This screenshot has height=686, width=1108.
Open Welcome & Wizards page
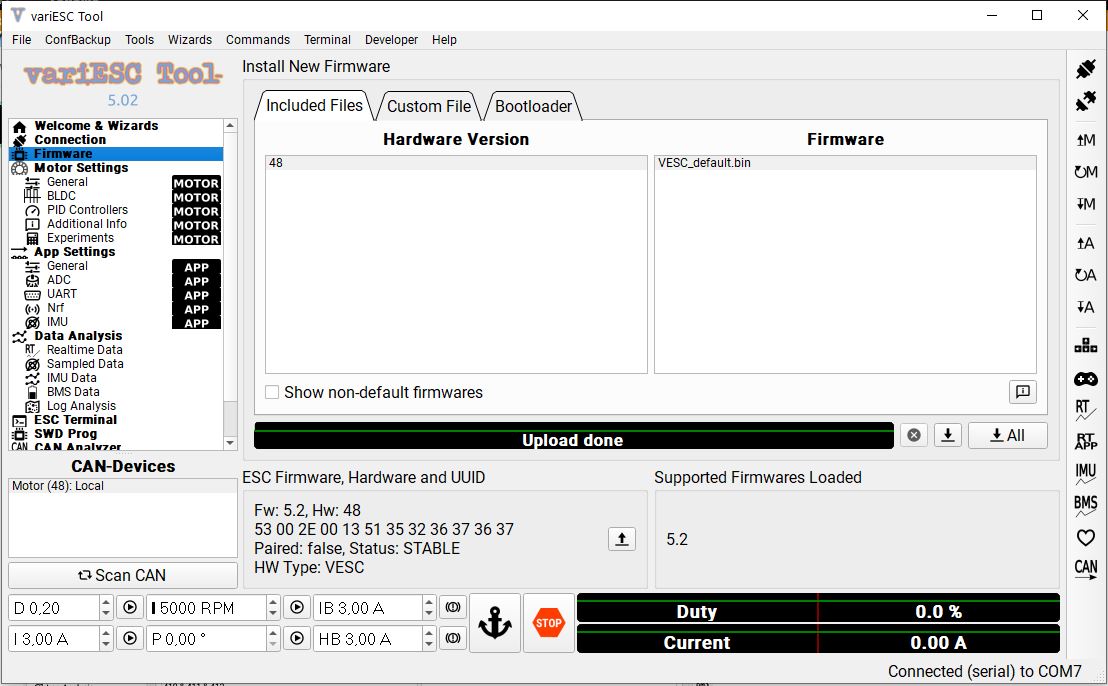(x=96, y=126)
